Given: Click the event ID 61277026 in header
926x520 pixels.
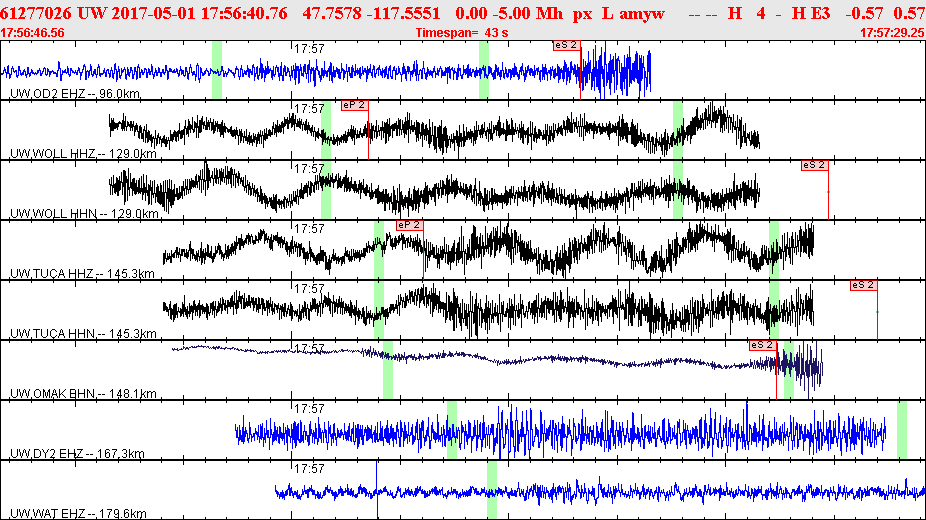Looking at the screenshot, I should (x=36, y=13).
